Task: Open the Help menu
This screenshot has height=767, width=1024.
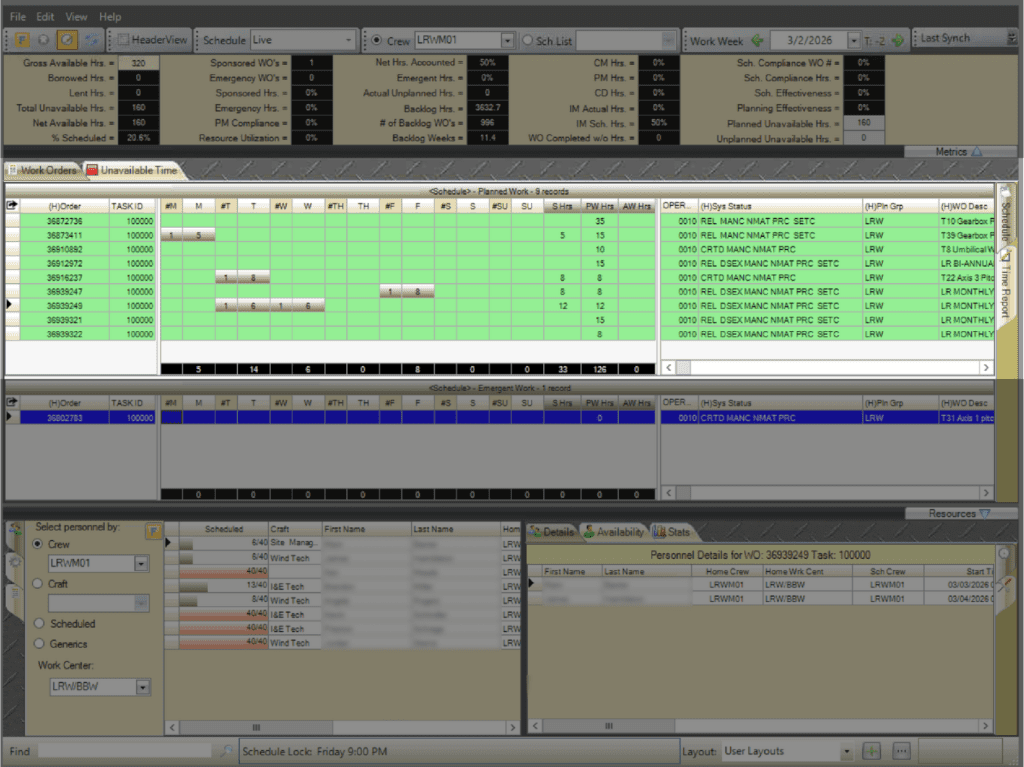Action: pyautogui.click(x=110, y=17)
